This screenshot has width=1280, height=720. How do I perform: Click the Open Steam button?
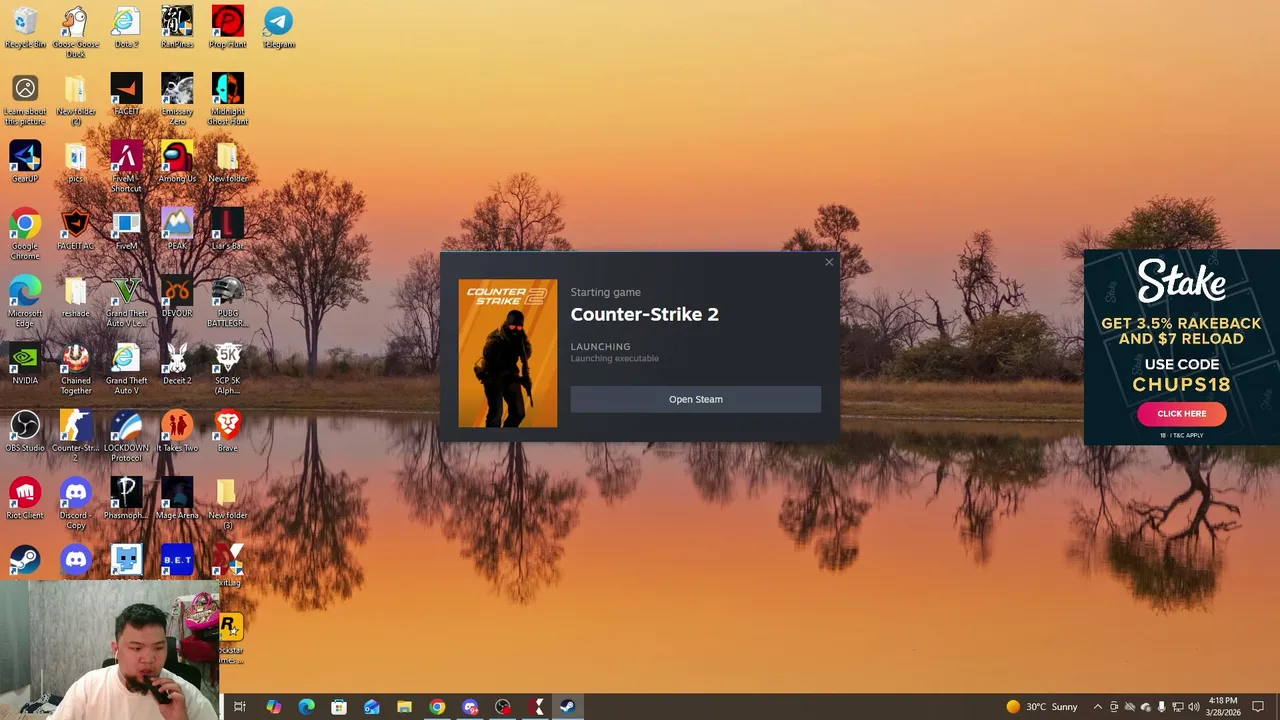(x=695, y=399)
